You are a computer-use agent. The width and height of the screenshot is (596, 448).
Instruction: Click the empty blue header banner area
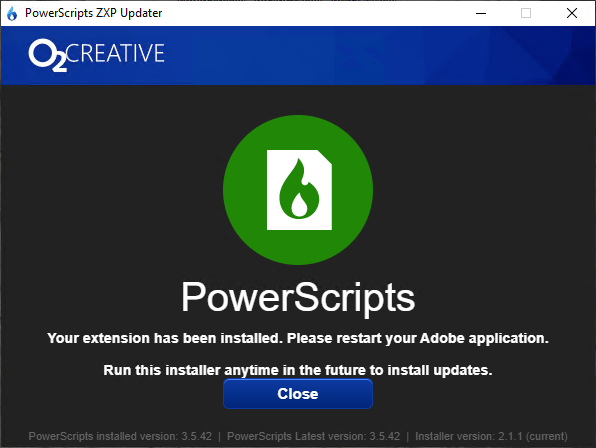click(380, 55)
